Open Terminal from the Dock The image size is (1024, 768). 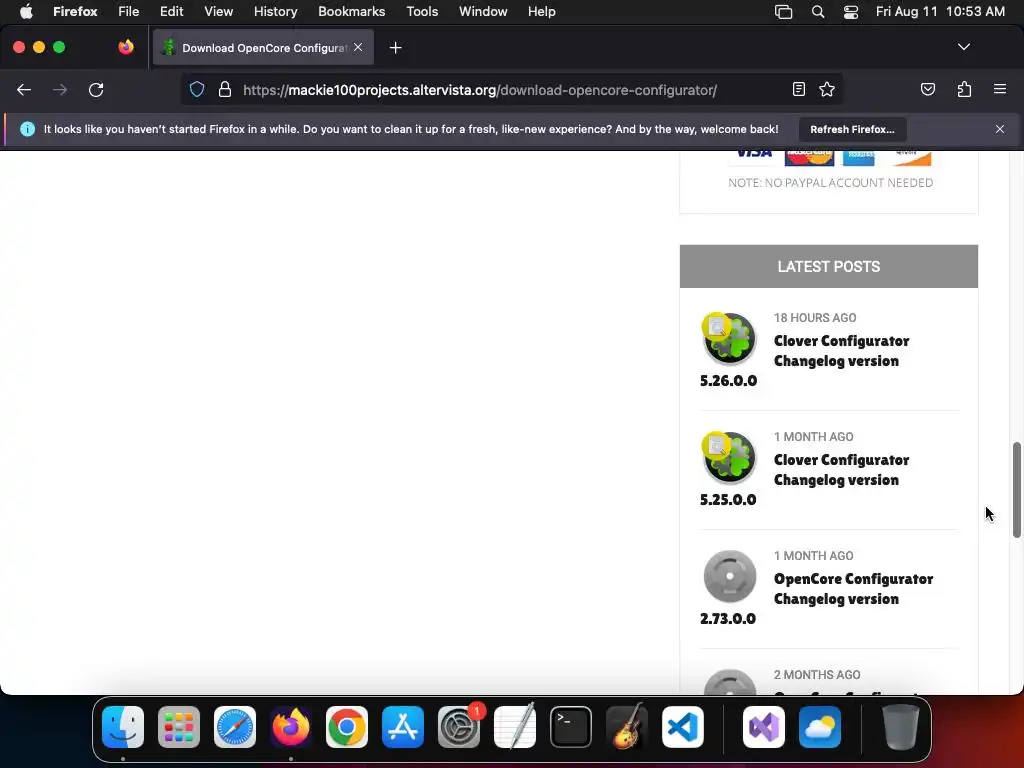click(x=571, y=727)
